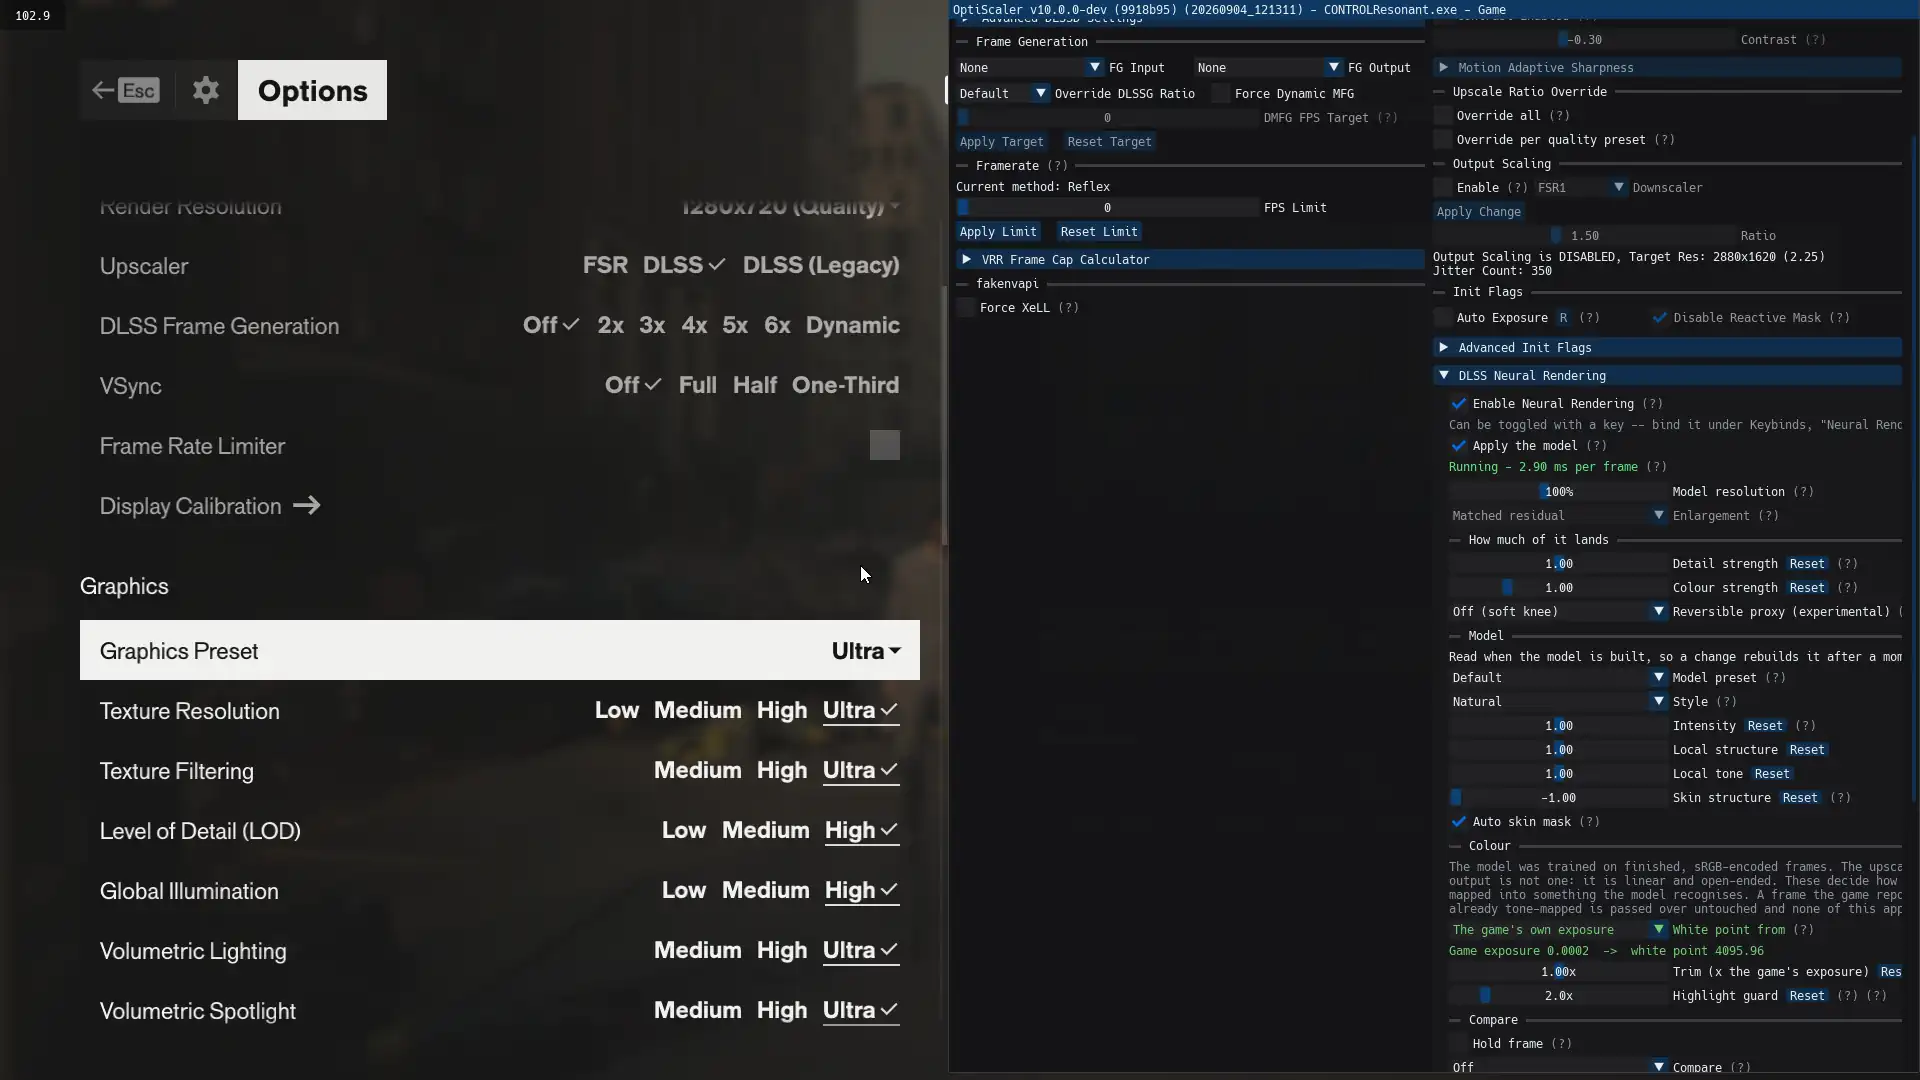Viewport: 1920px width, 1080px height.
Task: Click the Apply Target button
Action: 1001,142
